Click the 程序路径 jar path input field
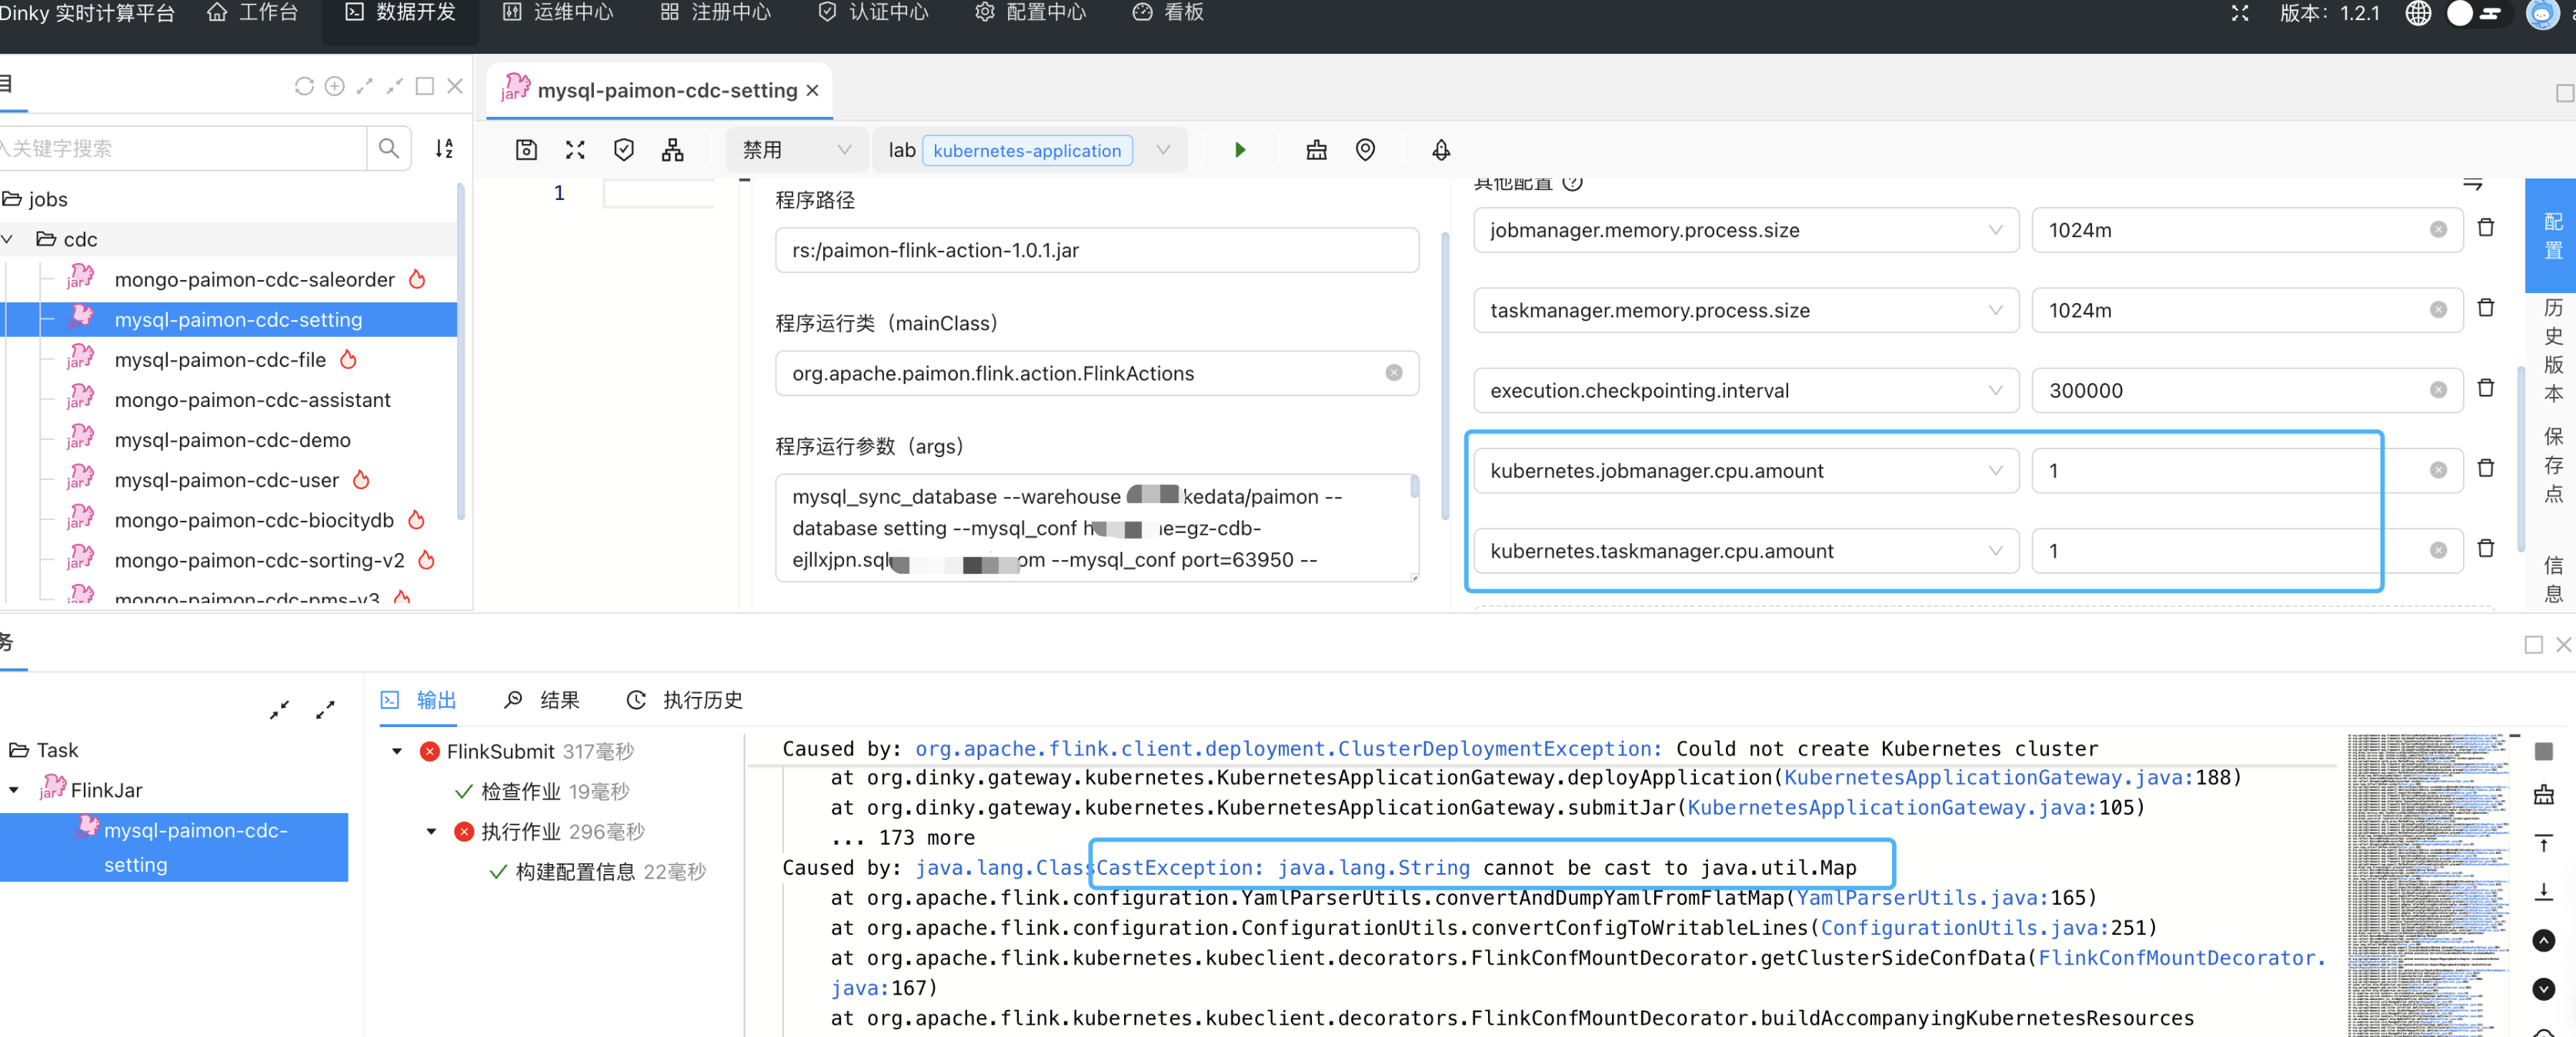This screenshot has width=2576, height=1037. [1096, 250]
